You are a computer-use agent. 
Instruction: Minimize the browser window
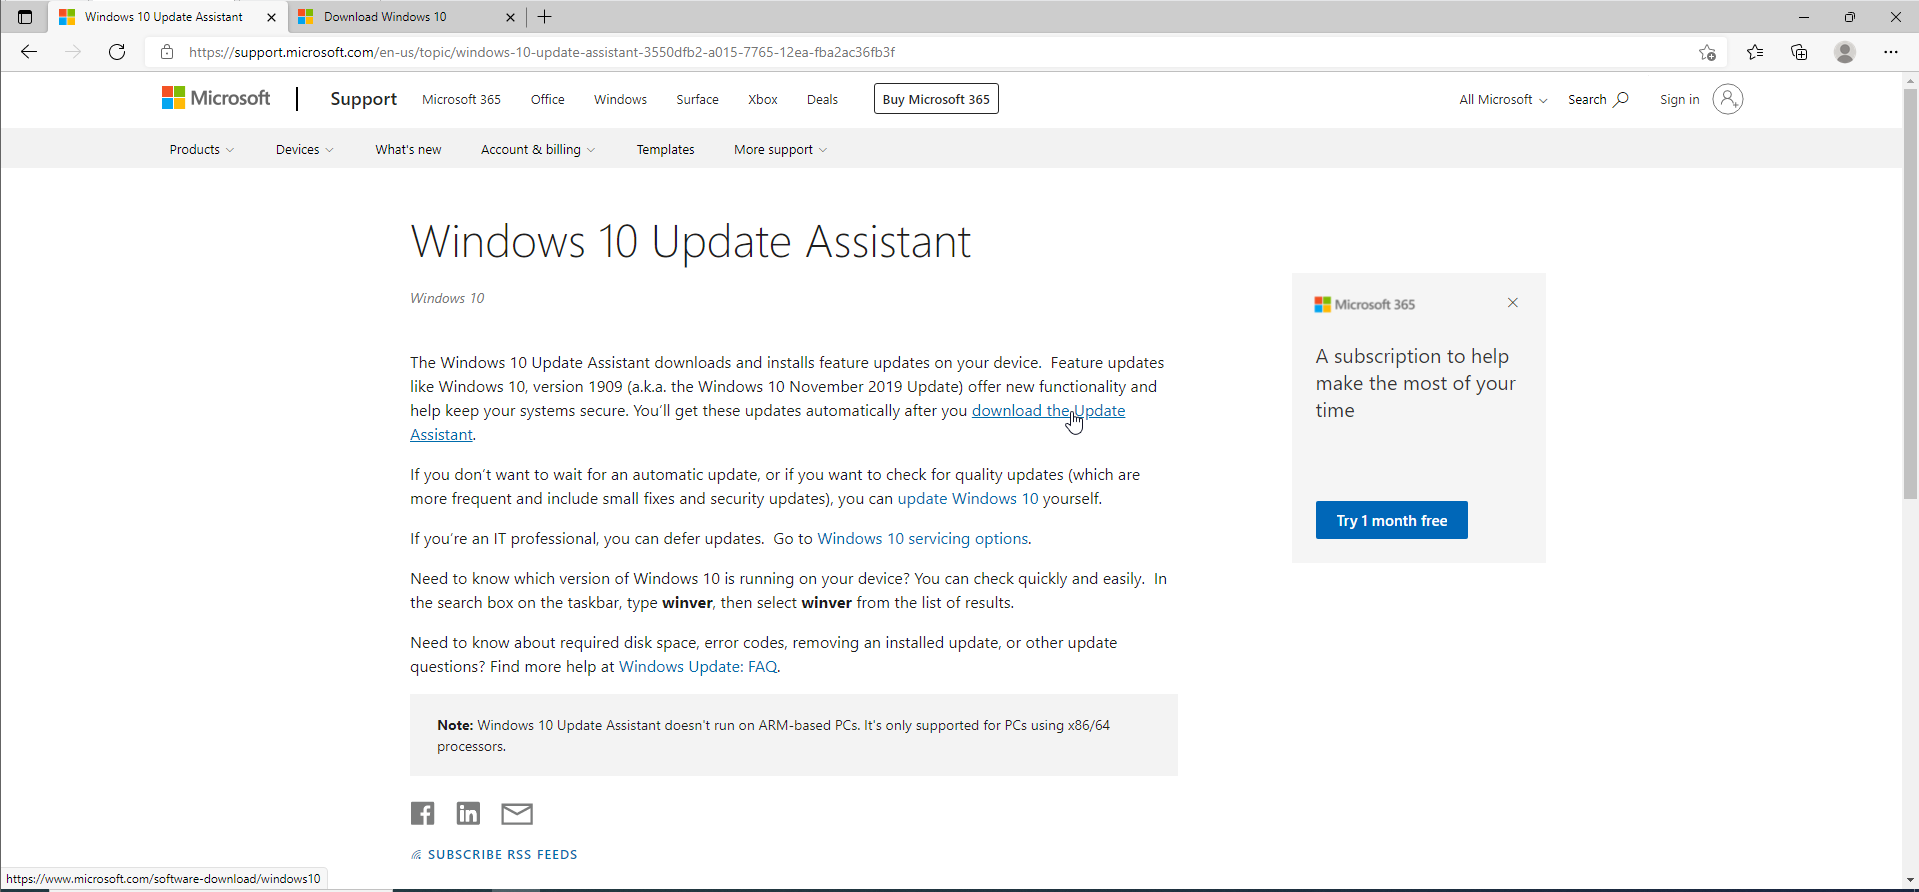(x=1804, y=17)
